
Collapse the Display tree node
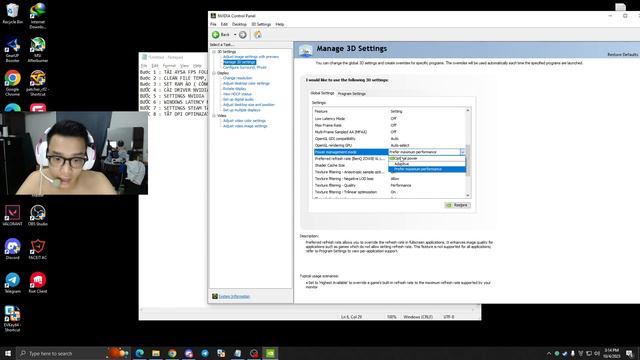point(213,73)
